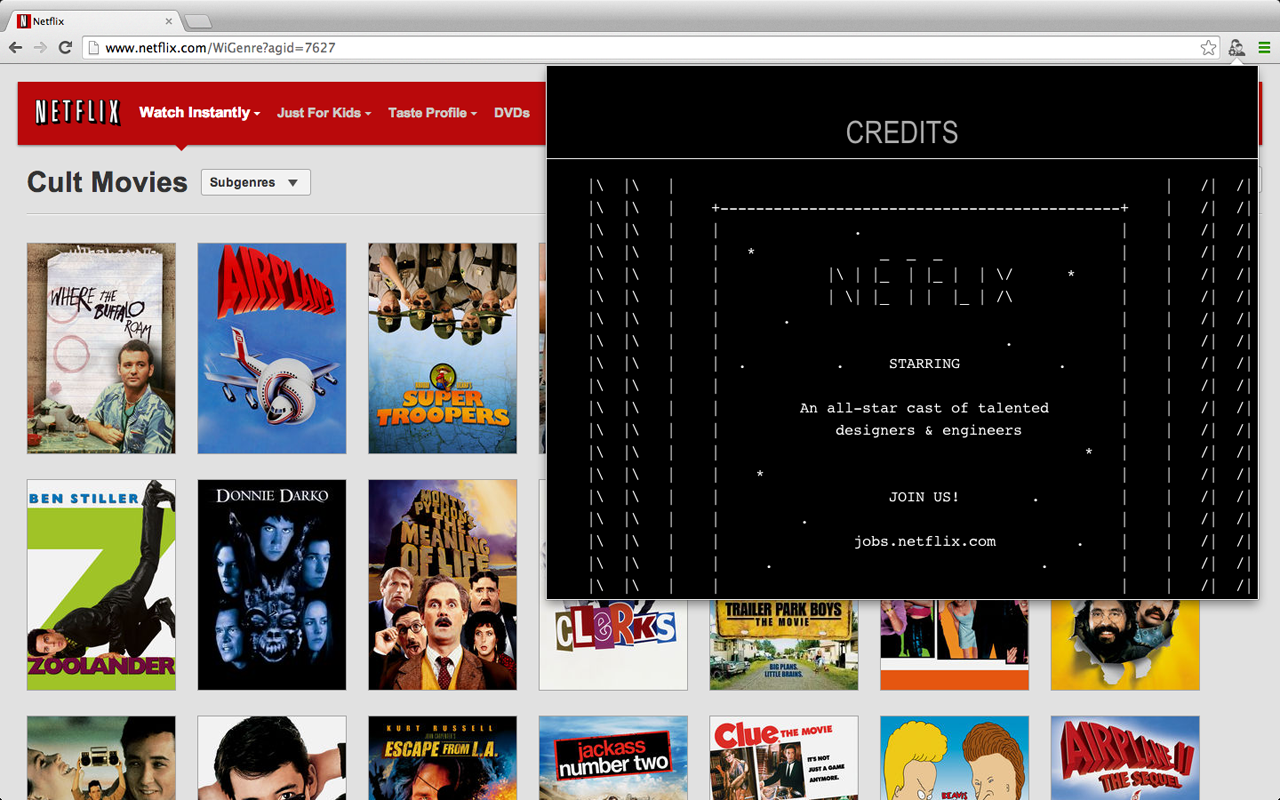The height and width of the screenshot is (800, 1280).
Task: Click the Cult Movies page heading
Action: pyautogui.click(x=107, y=182)
